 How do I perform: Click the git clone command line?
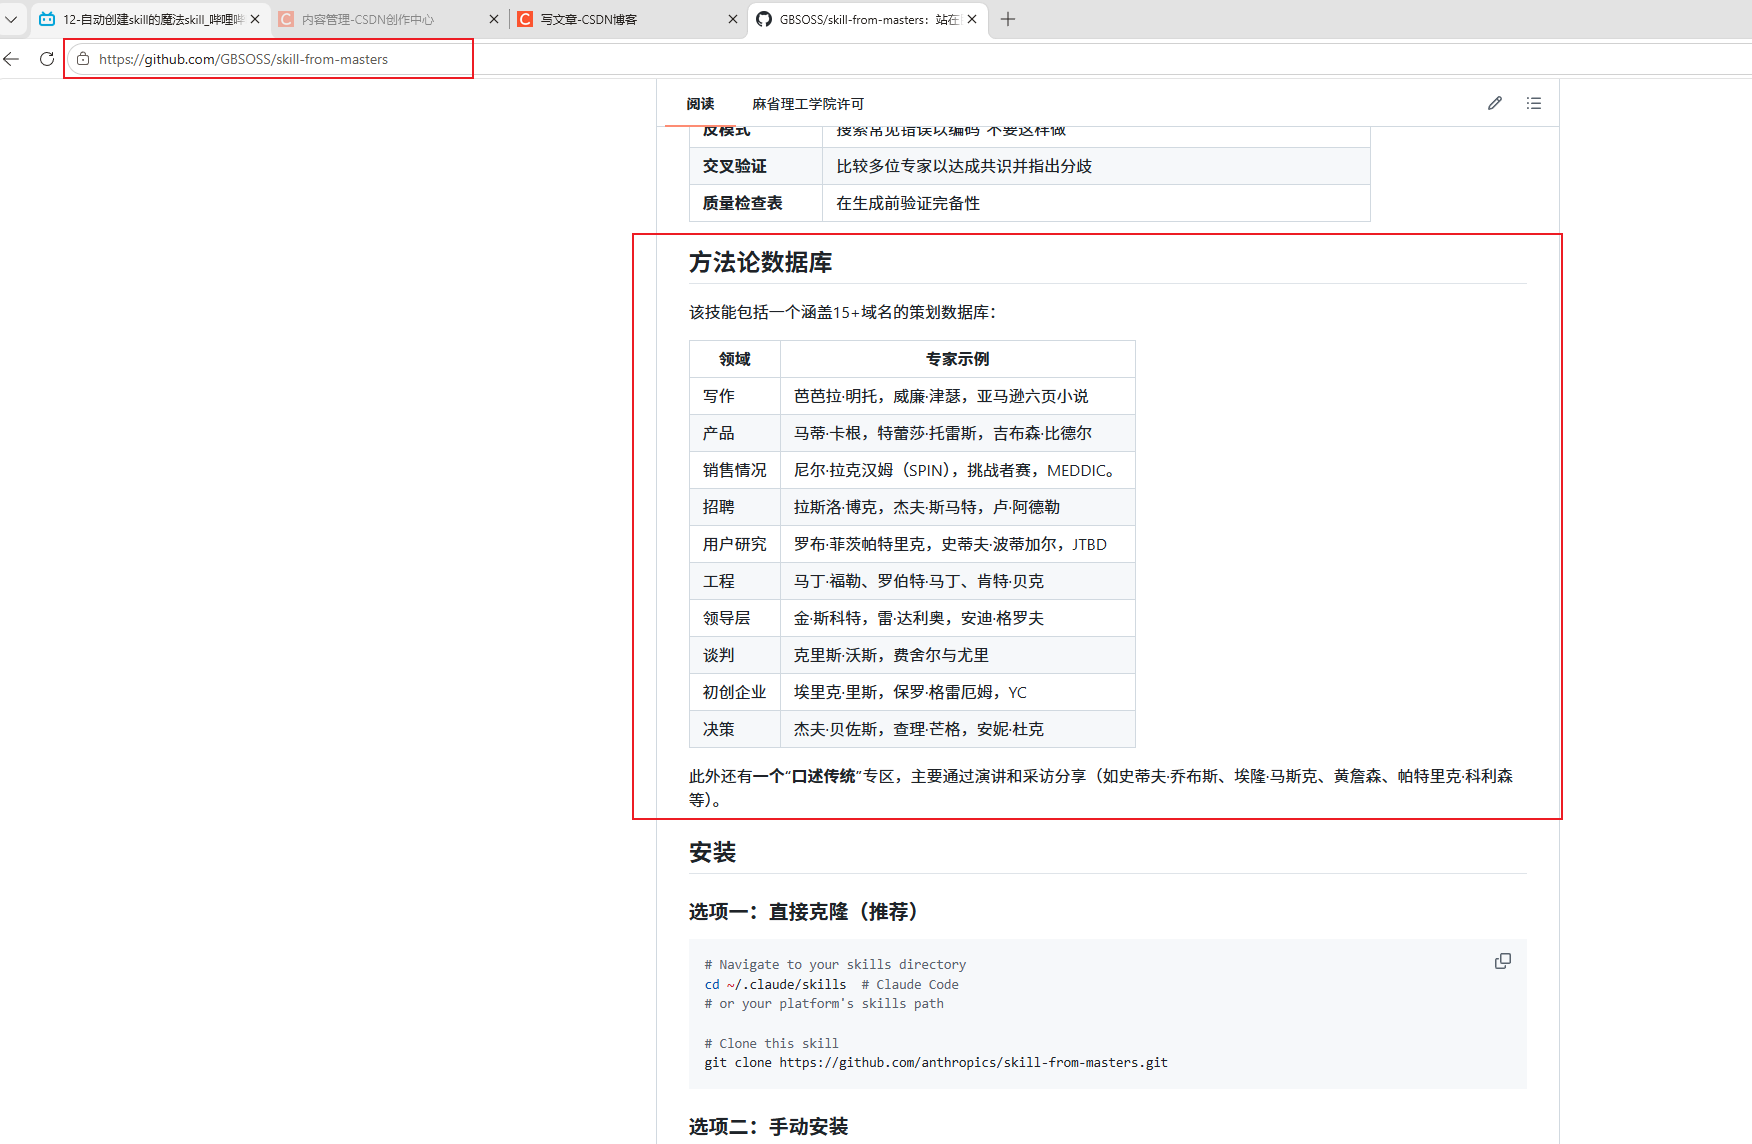pyautogui.click(x=936, y=1063)
